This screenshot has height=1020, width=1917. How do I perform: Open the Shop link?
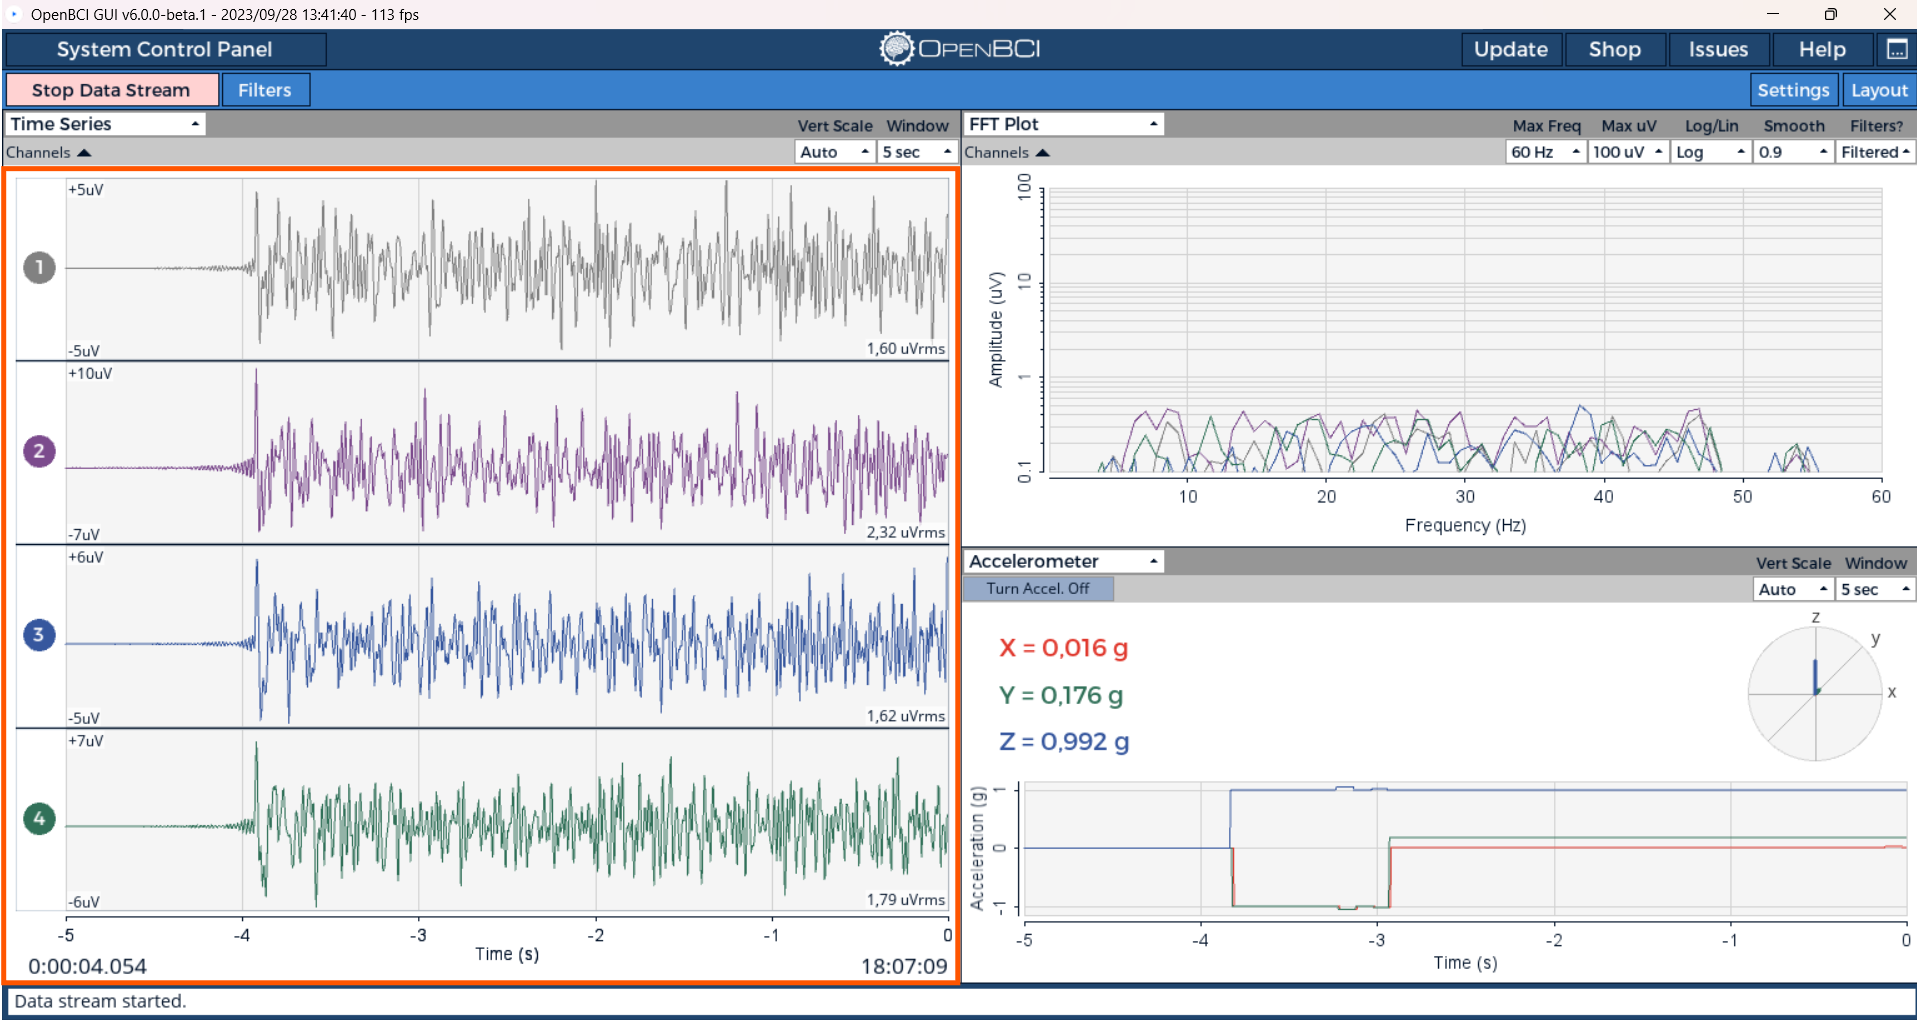(1614, 49)
